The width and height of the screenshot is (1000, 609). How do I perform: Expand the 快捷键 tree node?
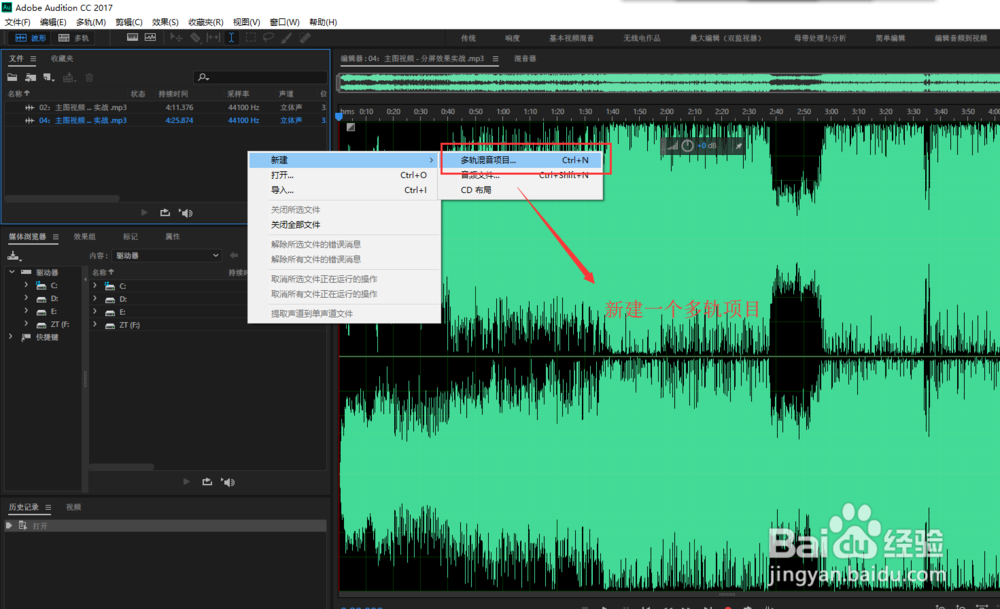[11, 337]
